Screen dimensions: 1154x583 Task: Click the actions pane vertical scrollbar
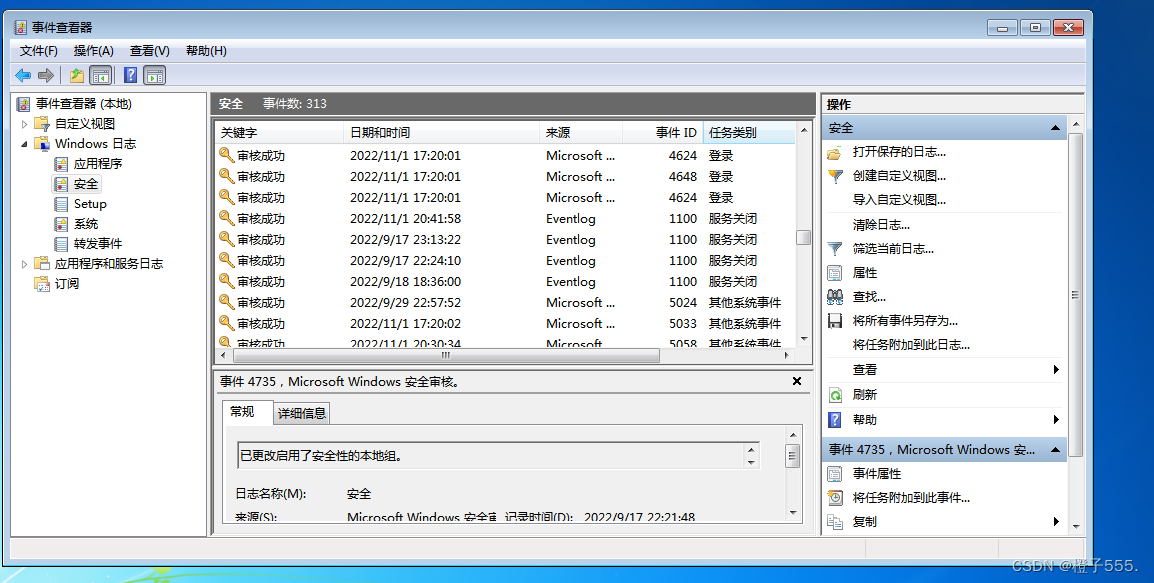coord(1075,294)
